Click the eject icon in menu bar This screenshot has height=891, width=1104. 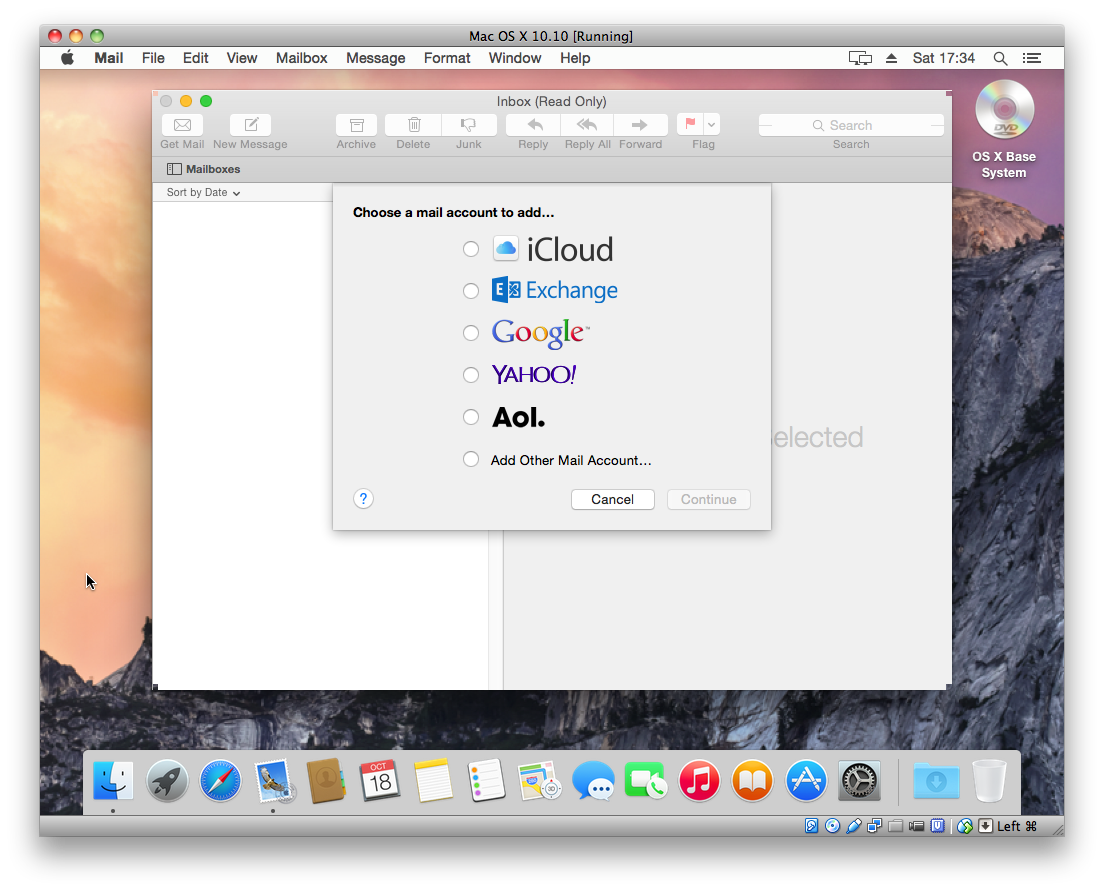click(x=891, y=58)
